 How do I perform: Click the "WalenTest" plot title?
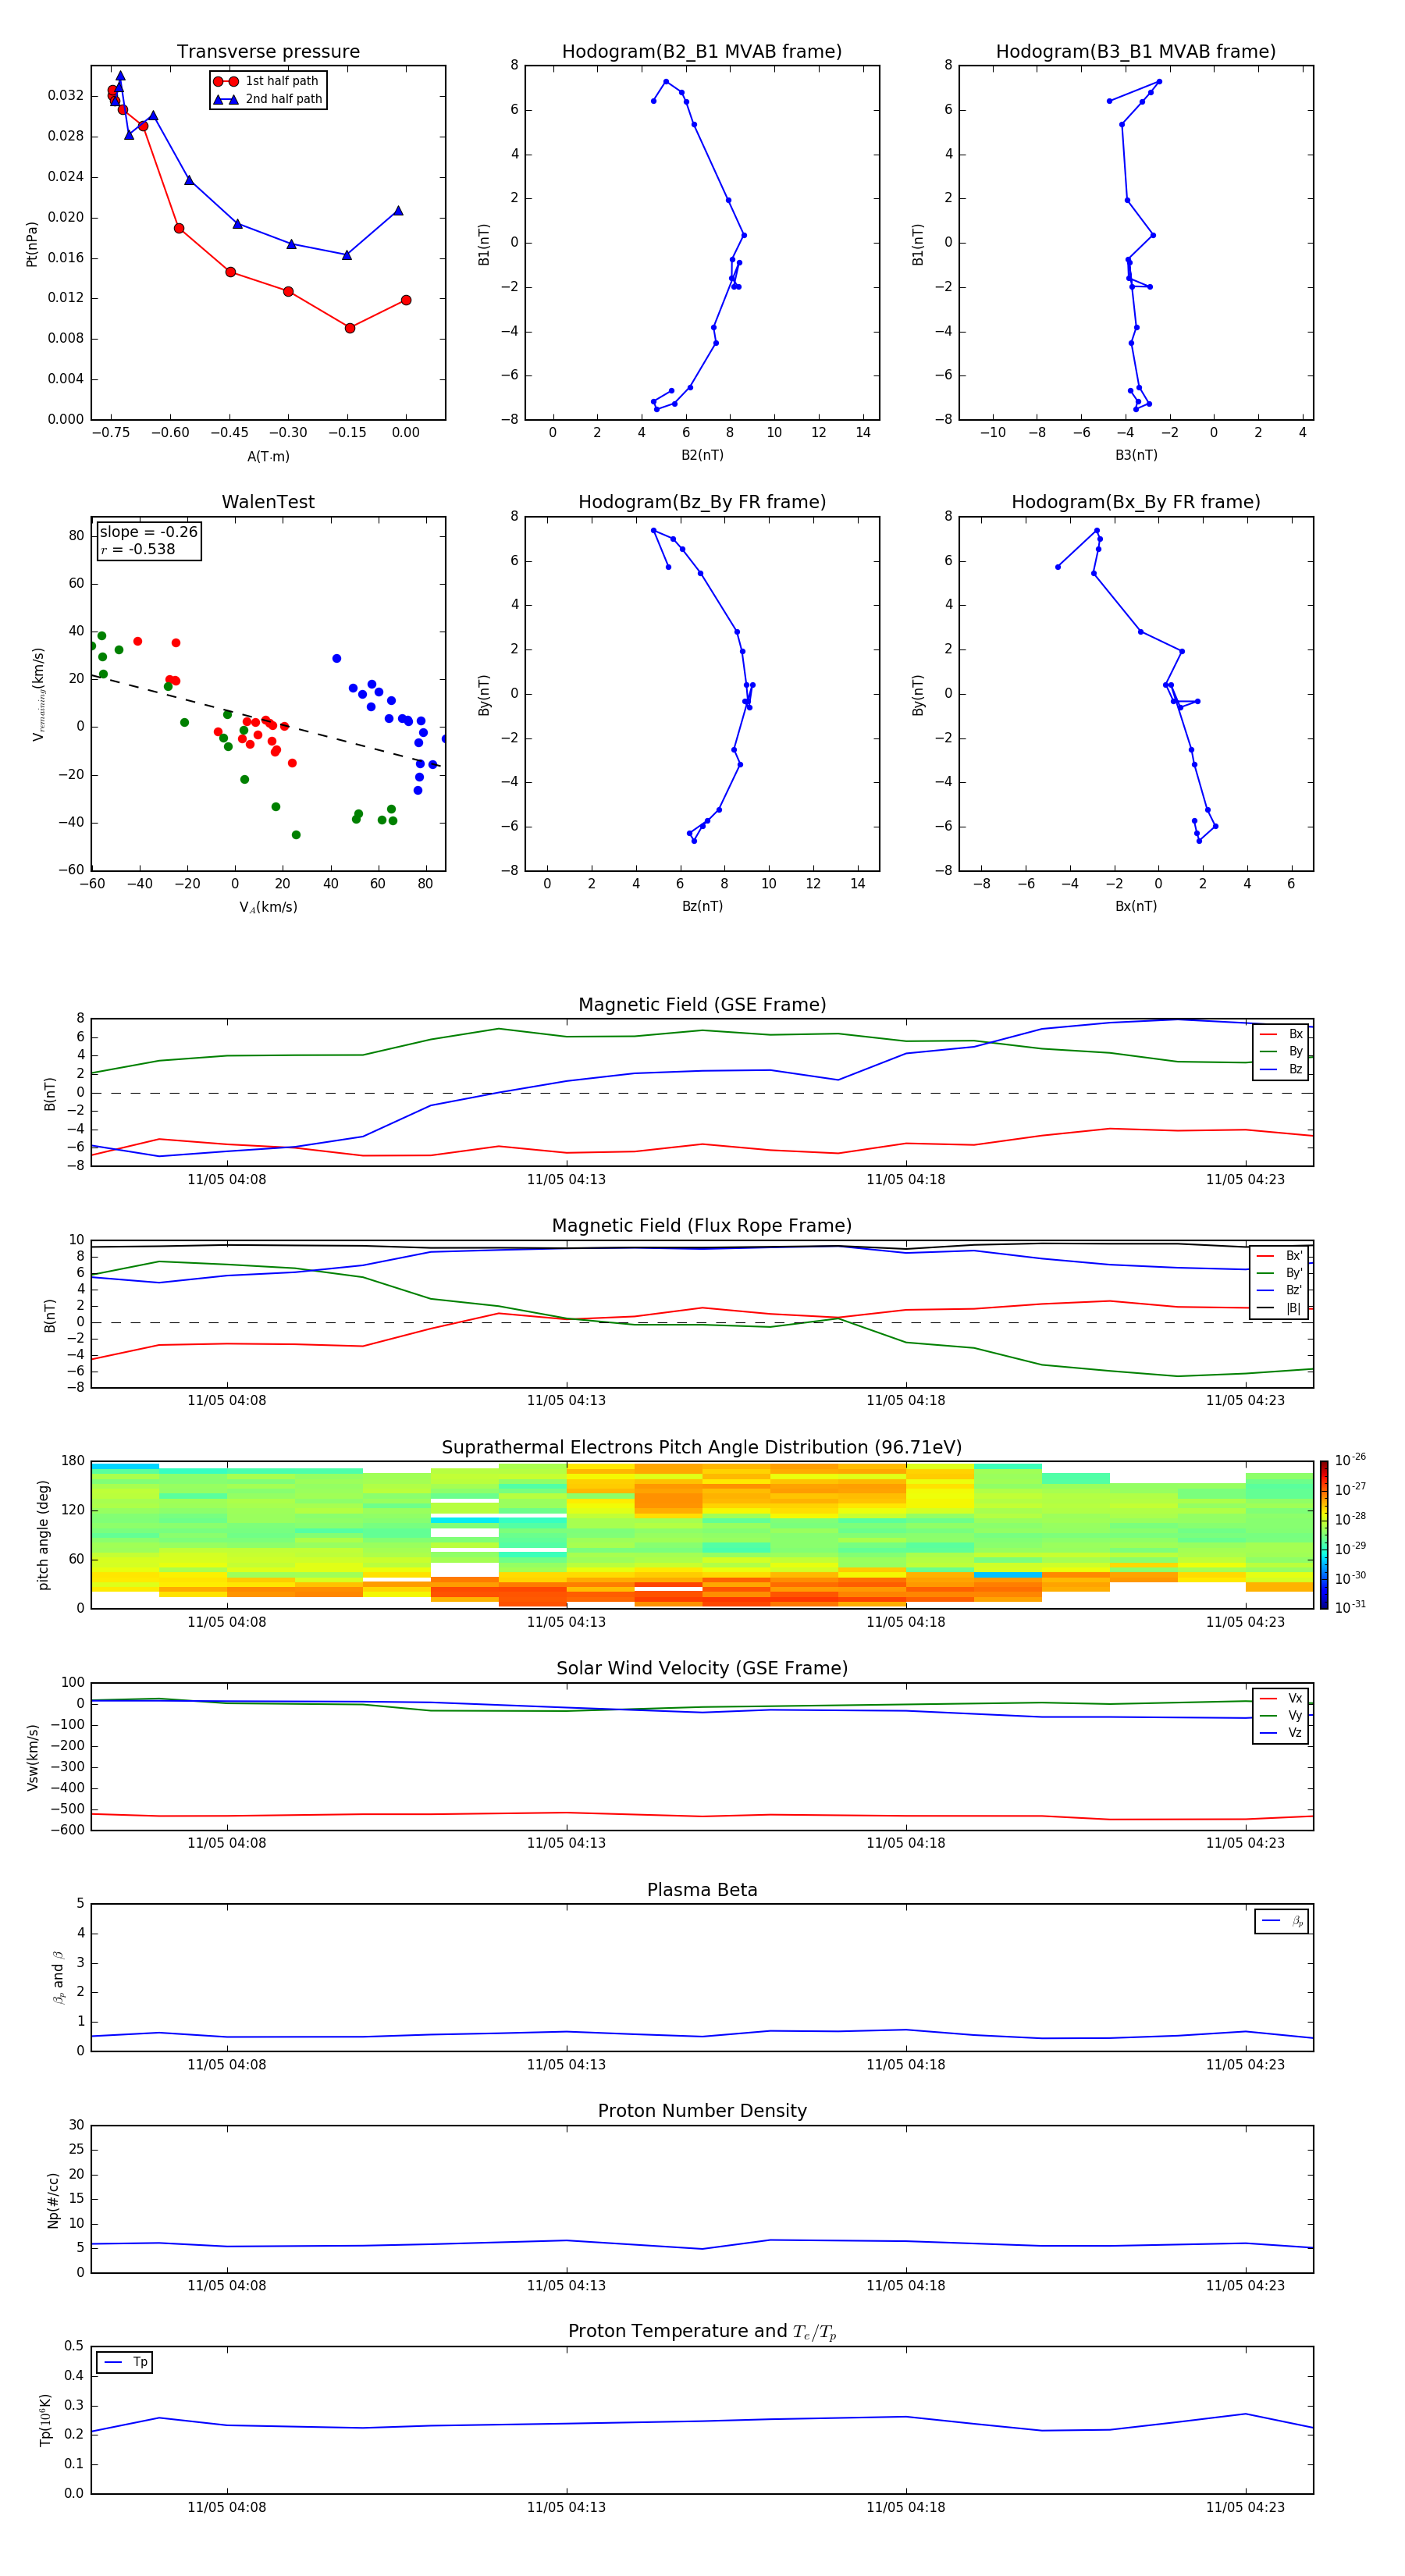pyautogui.click(x=268, y=502)
